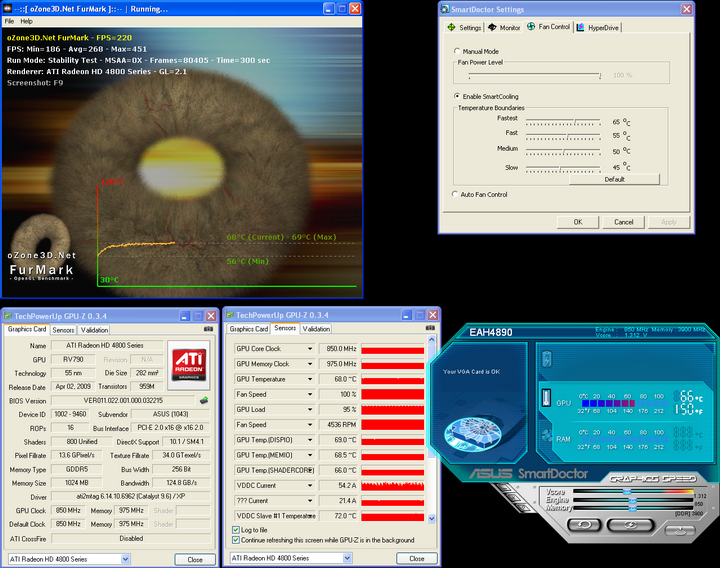Open the FurMark Help menu
Image resolution: width=720 pixels, height=568 pixels.
pyautogui.click(x=27, y=21)
